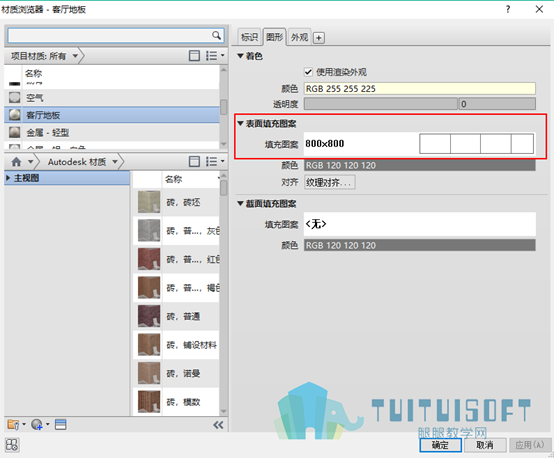Click shading color RGB 255 255 225 swatch
Screen dimensions: 554x458
click(x=420, y=88)
